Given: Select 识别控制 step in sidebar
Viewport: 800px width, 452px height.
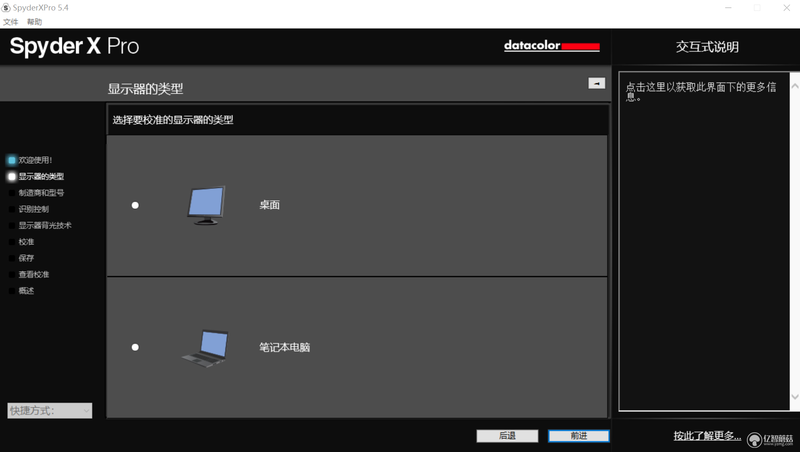Looking at the screenshot, I should (x=34, y=209).
